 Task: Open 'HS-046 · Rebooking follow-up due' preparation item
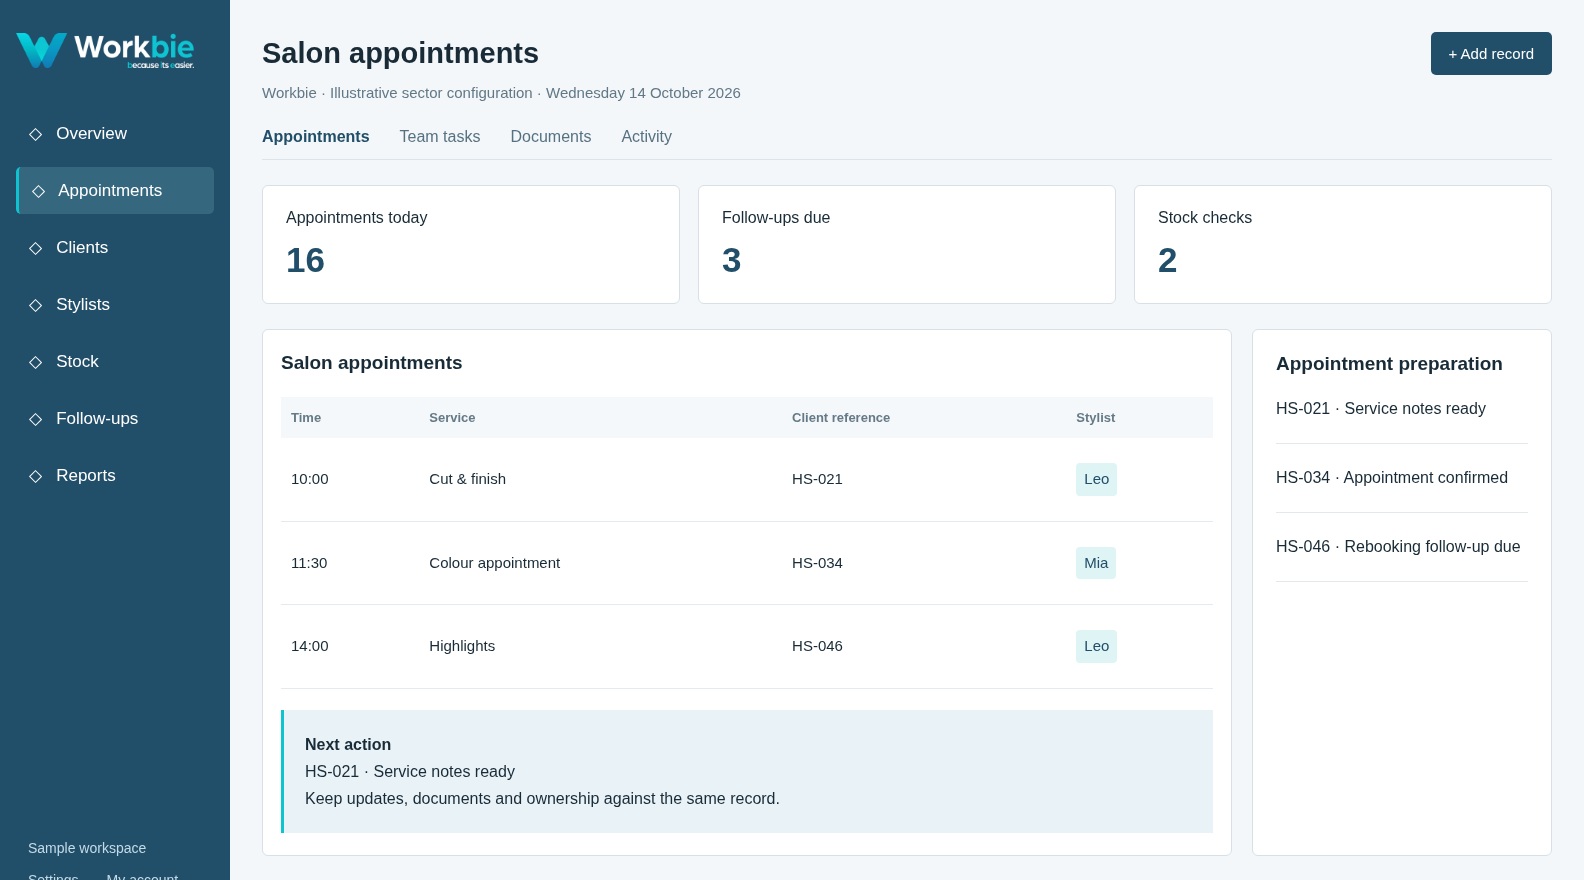[1398, 547]
